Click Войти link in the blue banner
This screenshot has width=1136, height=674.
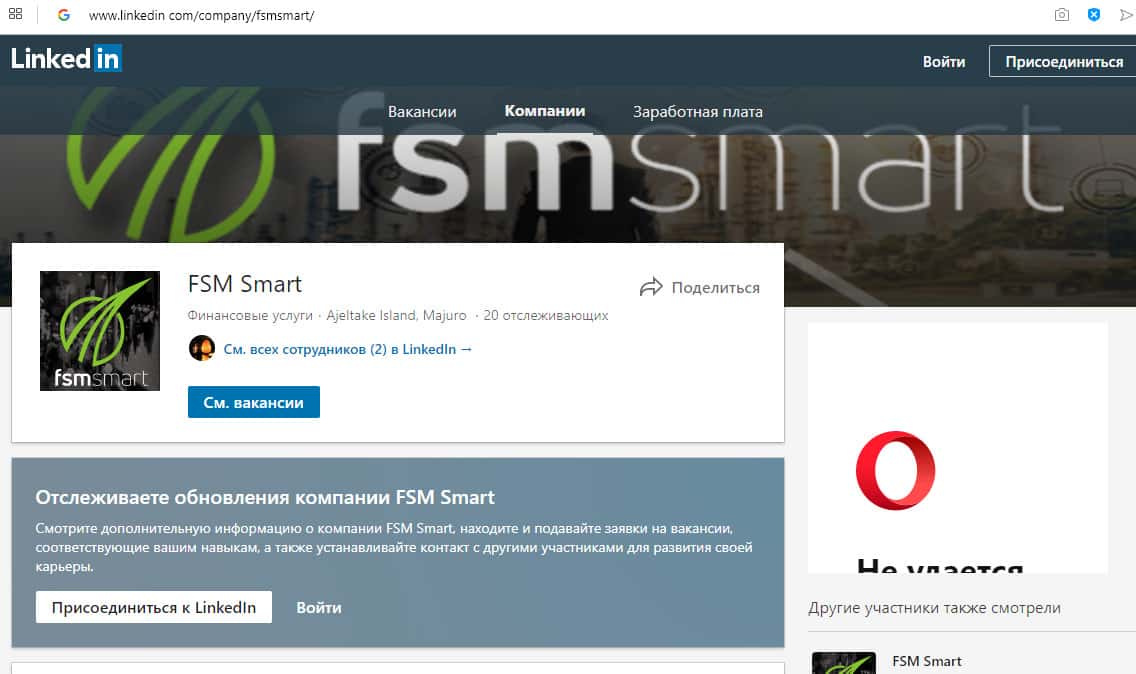(x=319, y=607)
